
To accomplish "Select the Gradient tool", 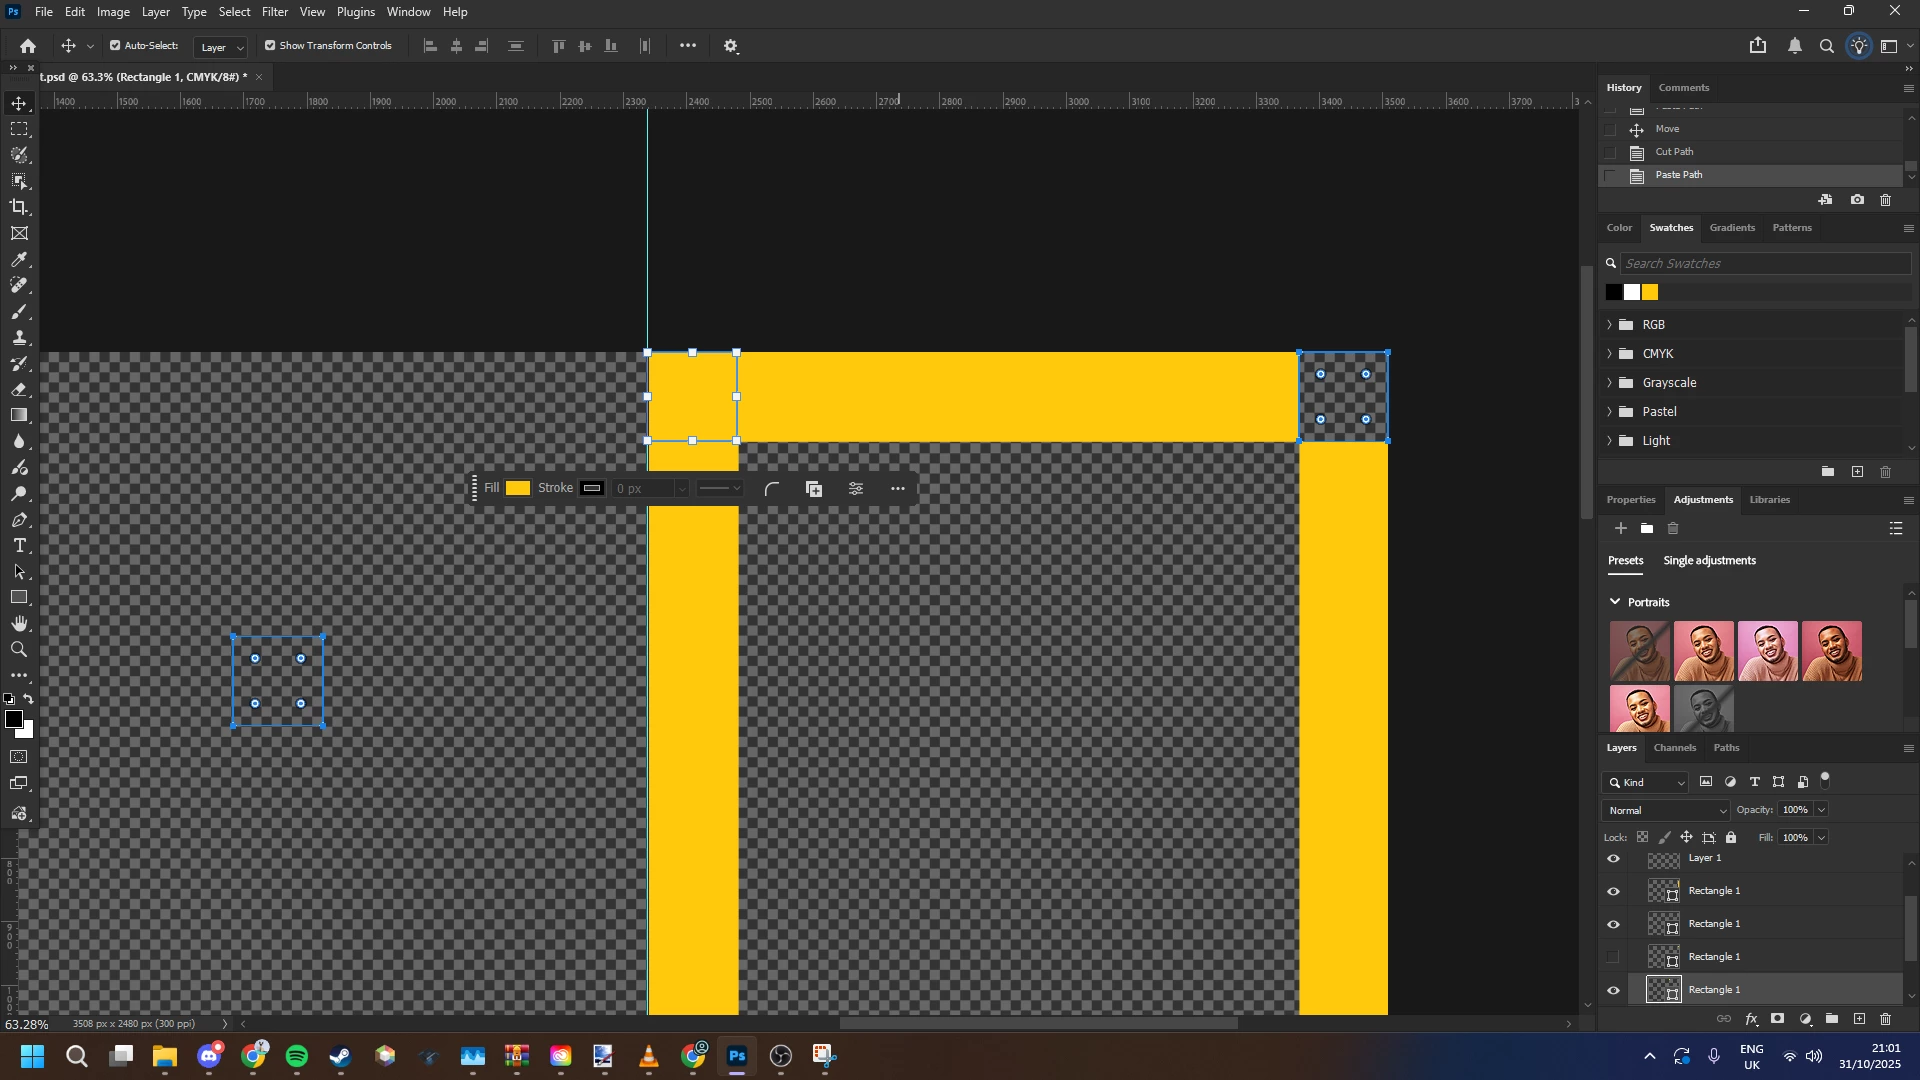I will [19, 415].
